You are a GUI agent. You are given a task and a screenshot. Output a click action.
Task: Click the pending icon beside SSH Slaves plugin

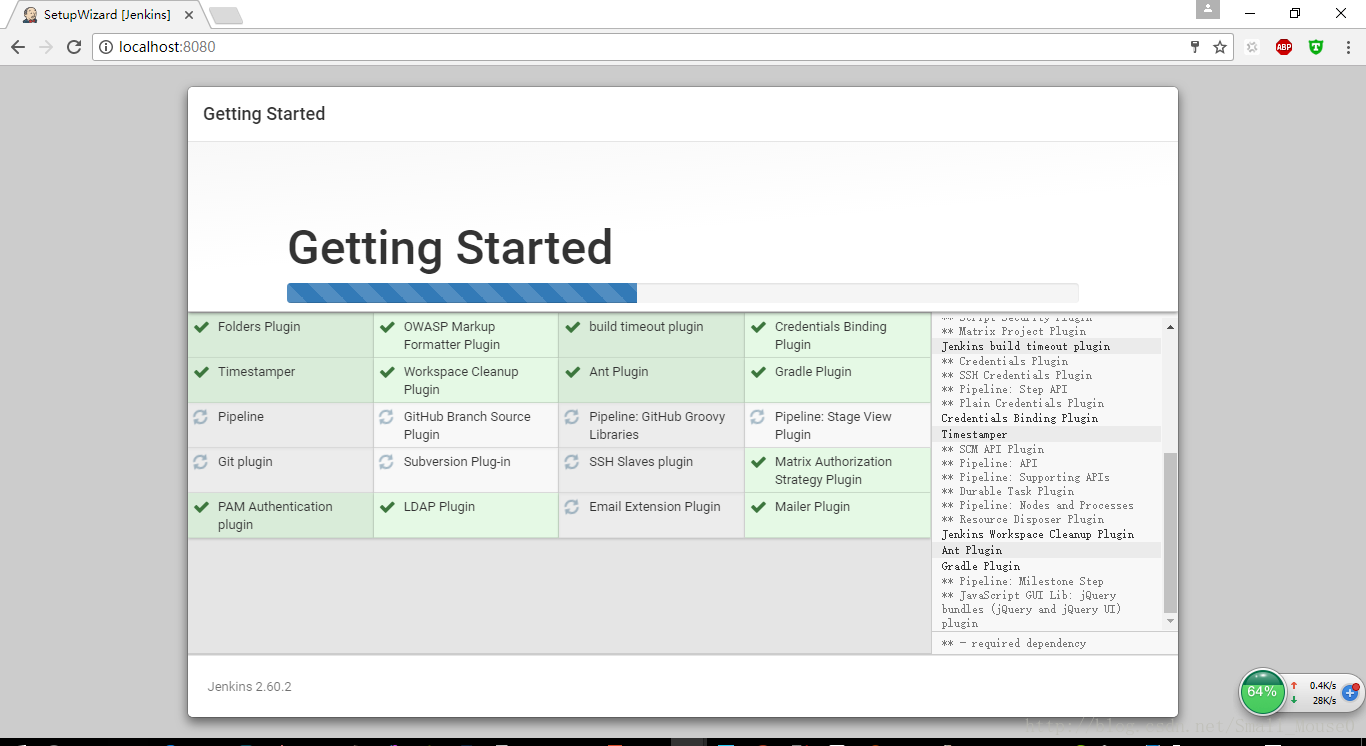[x=572, y=462]
